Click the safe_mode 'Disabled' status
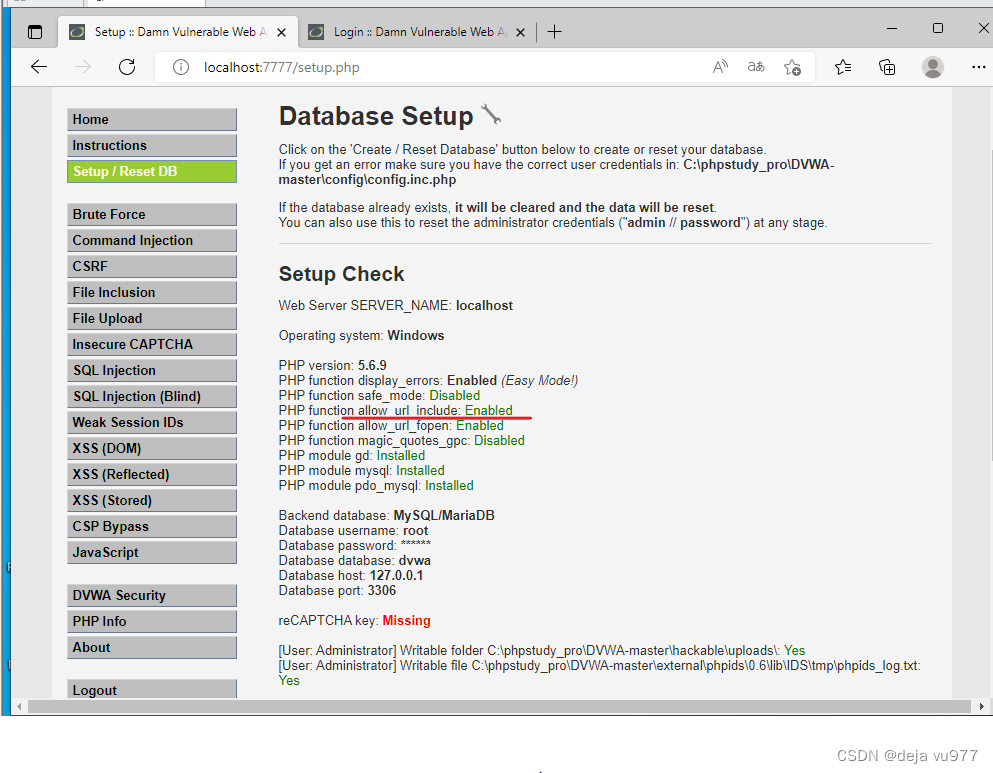Screen dimensions: 993x773 (x=455, y=395)
